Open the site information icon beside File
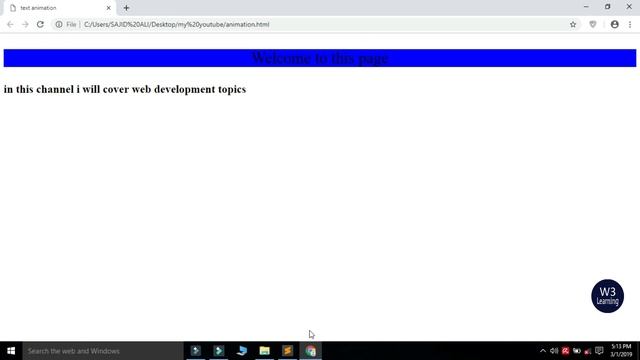The width and height of the screenshot is (640, 360). (x=59, y=24)
